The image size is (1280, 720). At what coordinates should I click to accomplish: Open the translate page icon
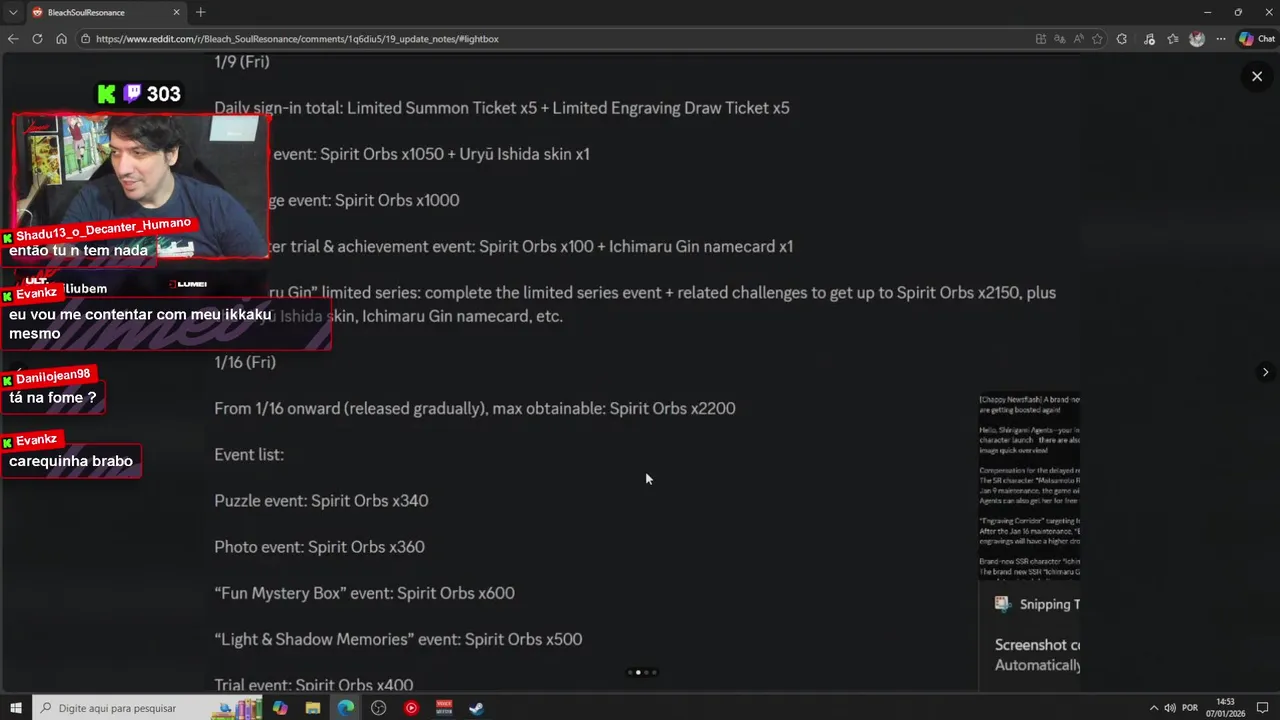pyautogui.click(x=1060, y=39)
